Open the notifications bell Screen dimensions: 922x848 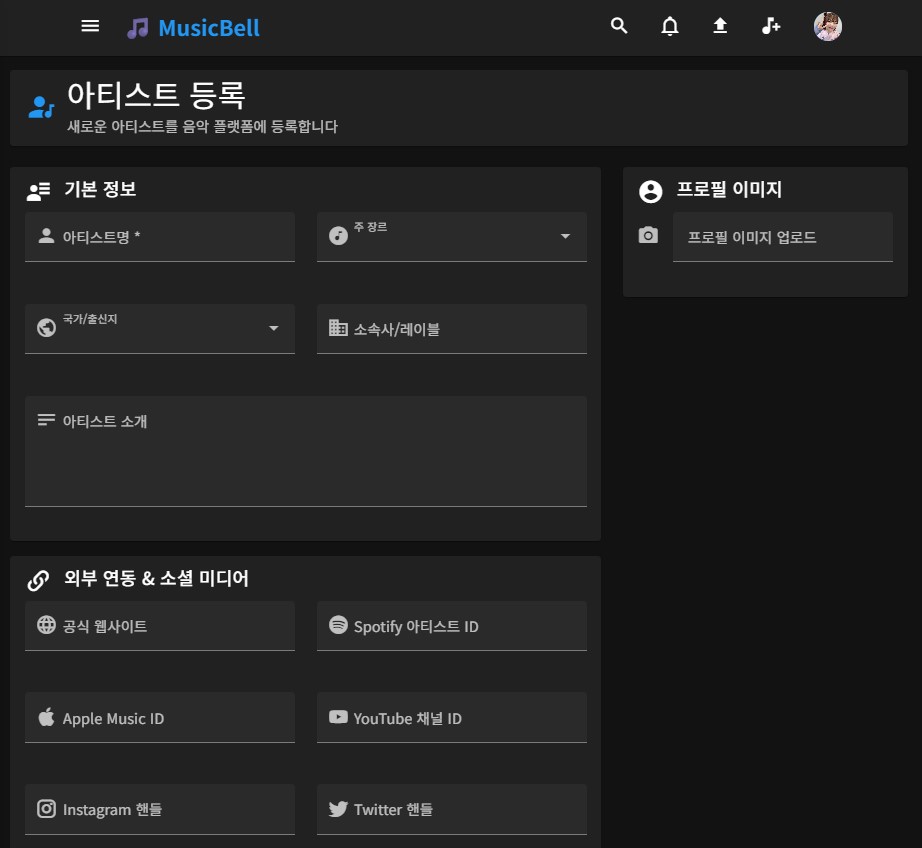670,27
